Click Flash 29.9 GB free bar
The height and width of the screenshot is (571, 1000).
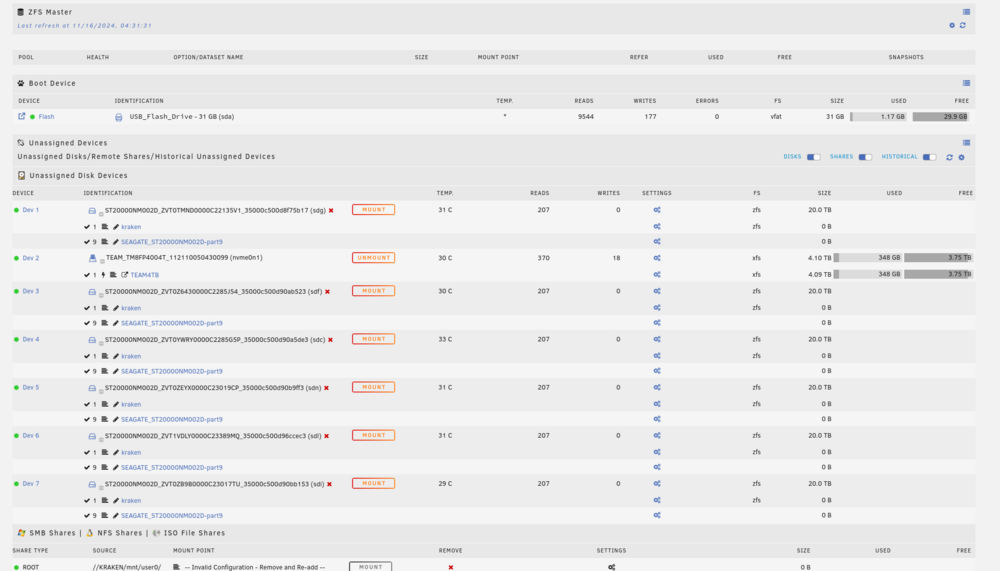(x=941, y=117)
